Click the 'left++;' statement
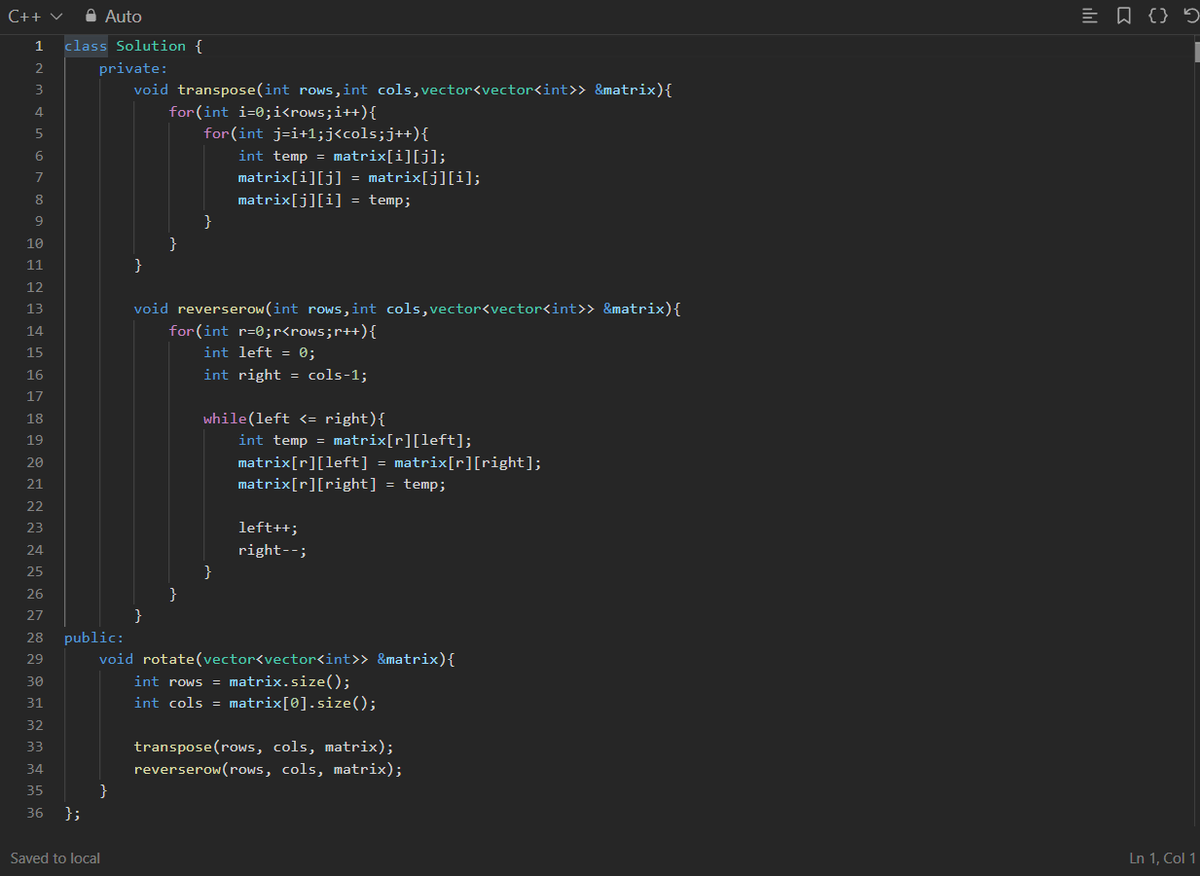1200x876 pixels. (268, 528)
